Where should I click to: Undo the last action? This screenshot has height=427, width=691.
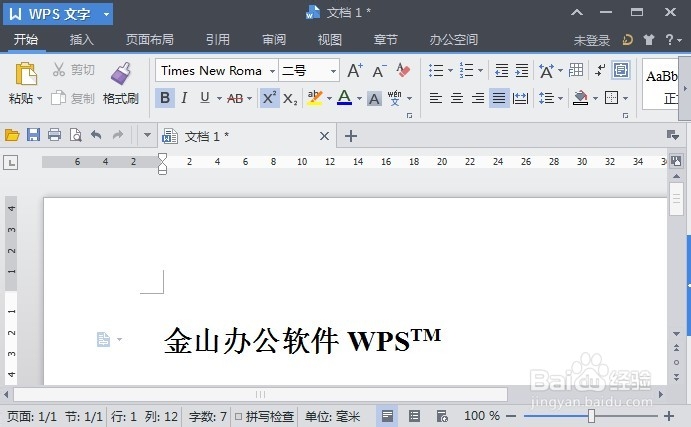pos(96,135)
